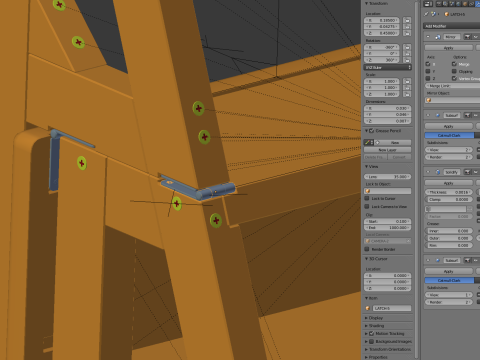Viewport: 480px width, 360px height.
Task: Lock the Location Y value
Action: click(407, 27)
